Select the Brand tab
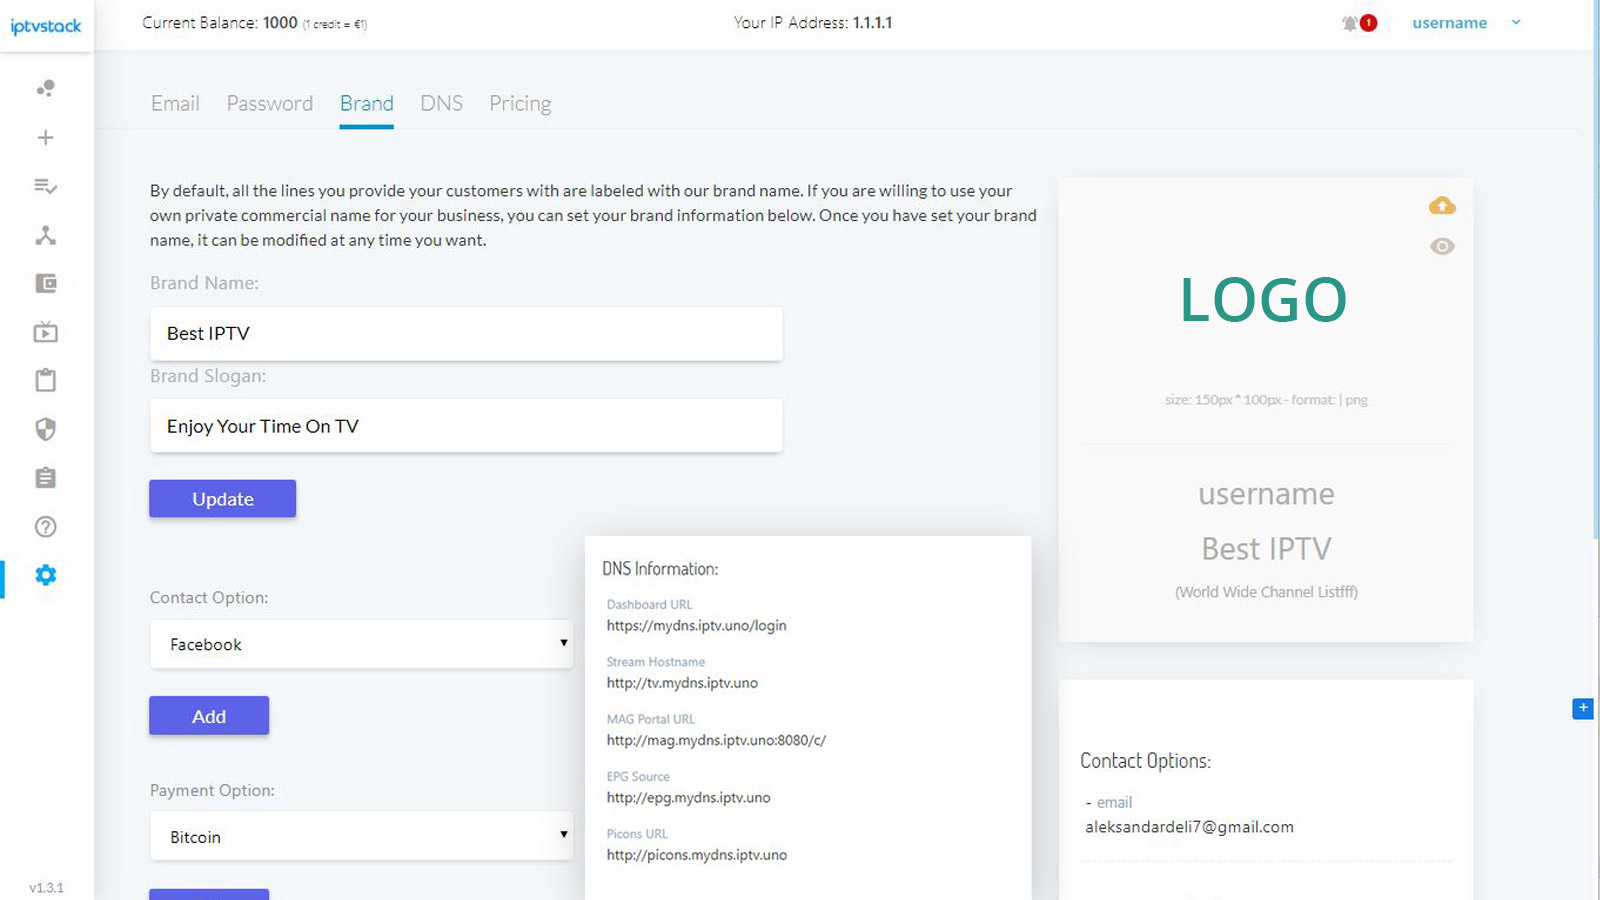1600x900 pixels. tap(366, 103)
